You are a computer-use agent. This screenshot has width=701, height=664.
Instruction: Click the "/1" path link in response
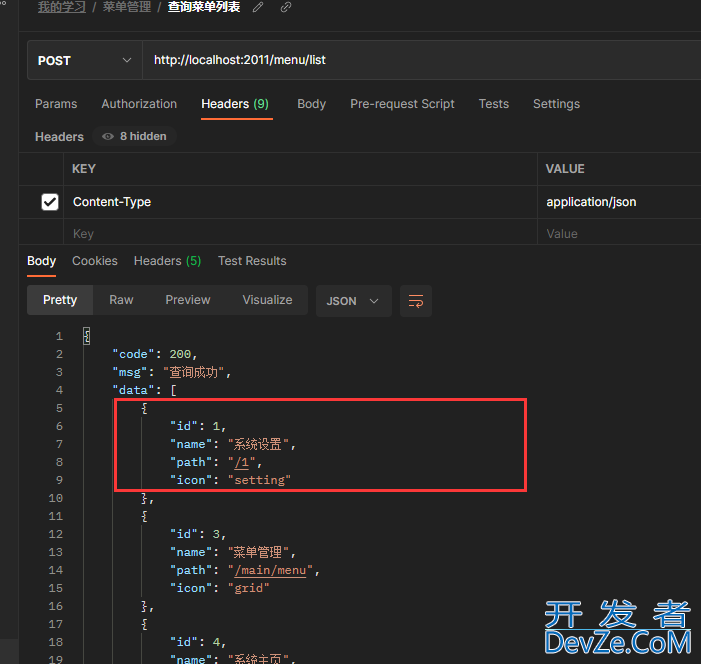click(241, 462)
